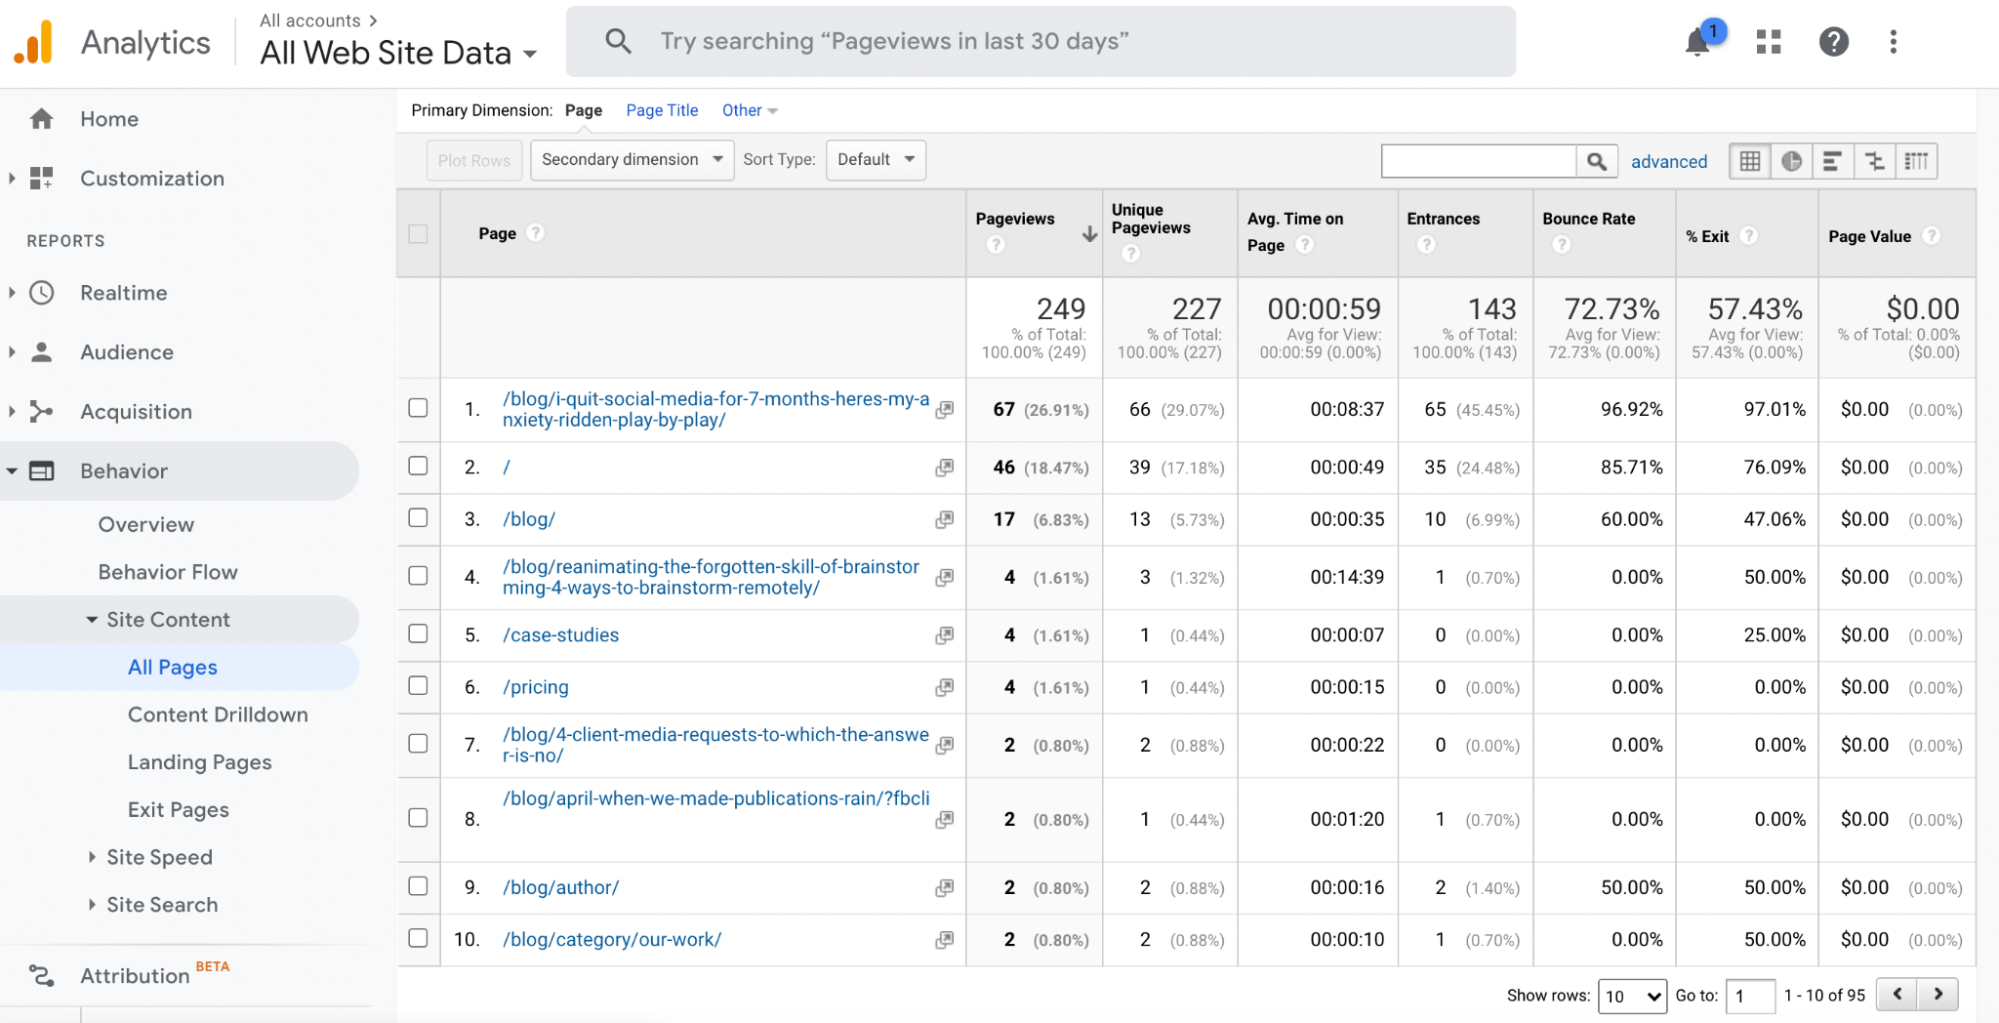
Task: Select Page Title as primary dimension
Action: tap(662, 110)
